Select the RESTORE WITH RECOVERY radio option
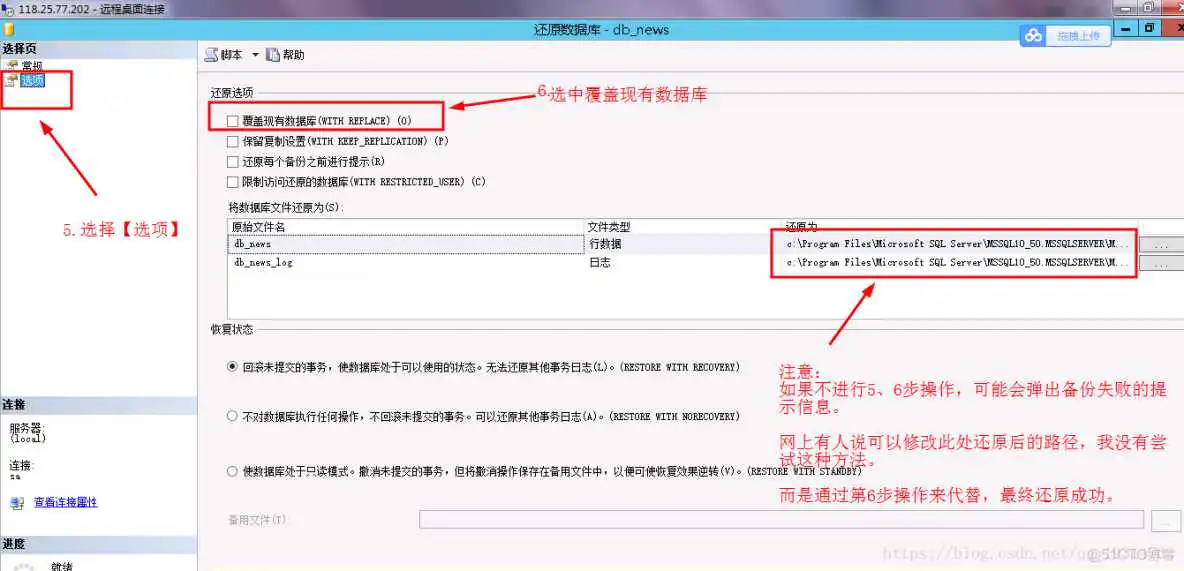This screenshot has width=1184, height=571. coord(233,367)
